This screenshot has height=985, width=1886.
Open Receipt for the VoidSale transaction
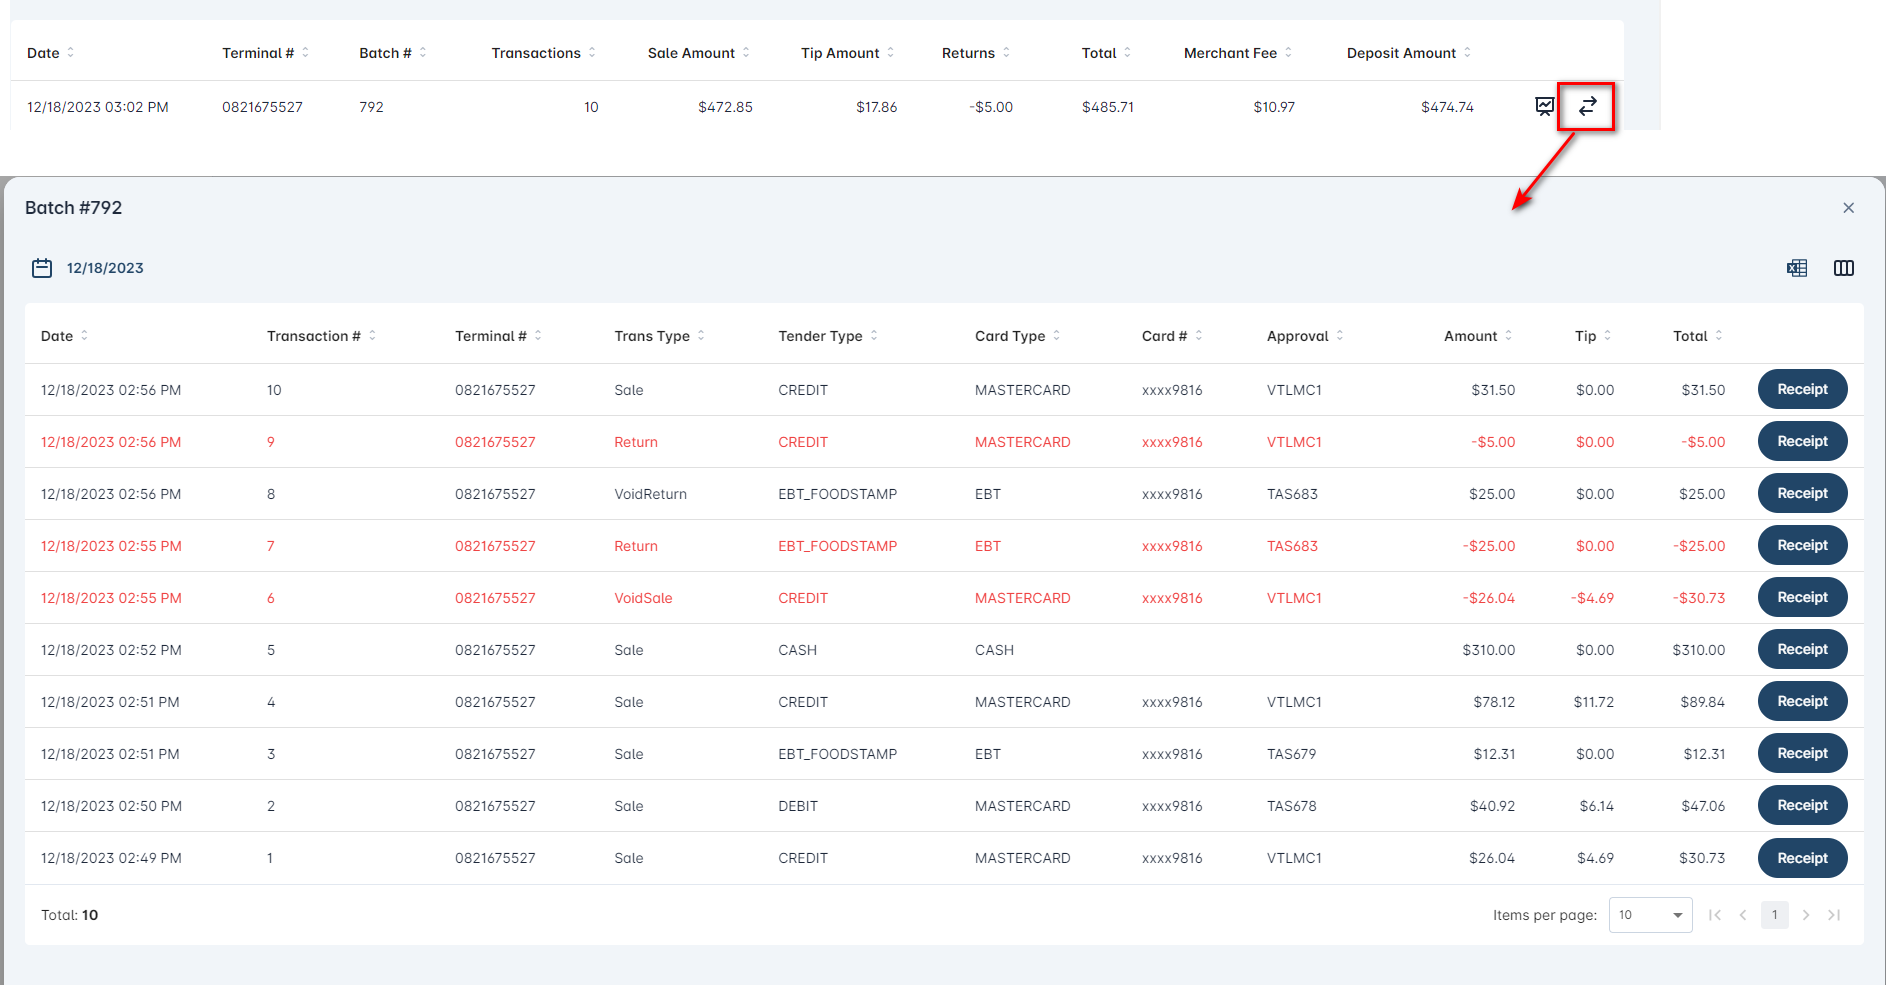1802,597
